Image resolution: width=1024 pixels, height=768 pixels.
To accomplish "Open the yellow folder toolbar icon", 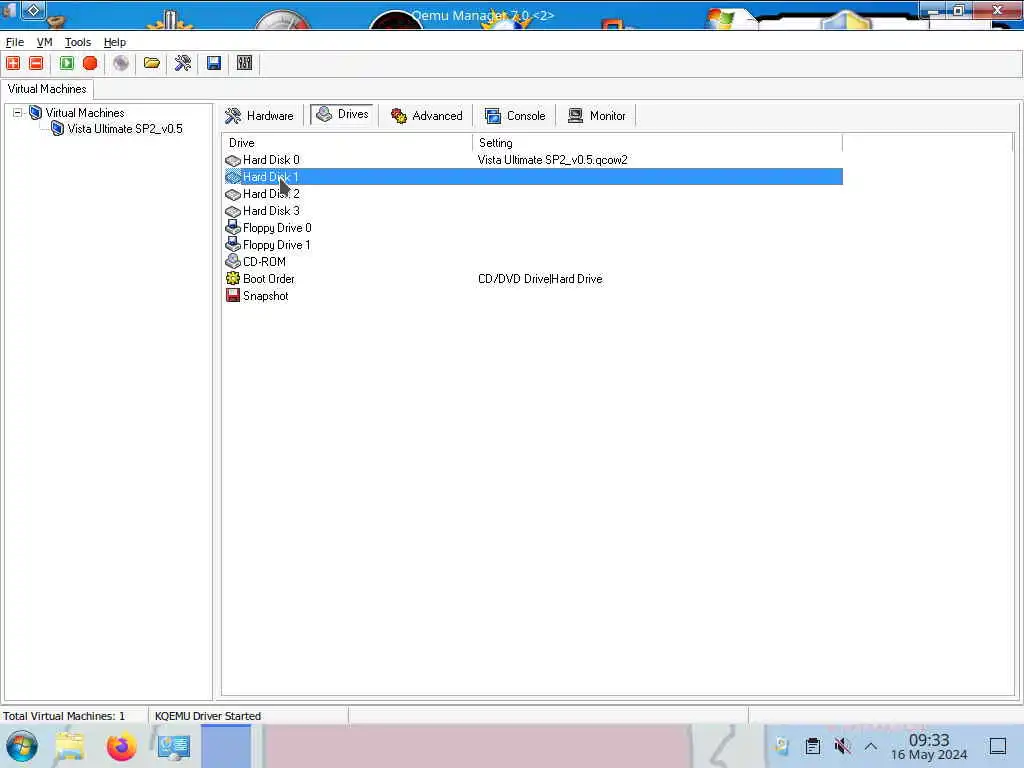I will click(x=152, y=63).
